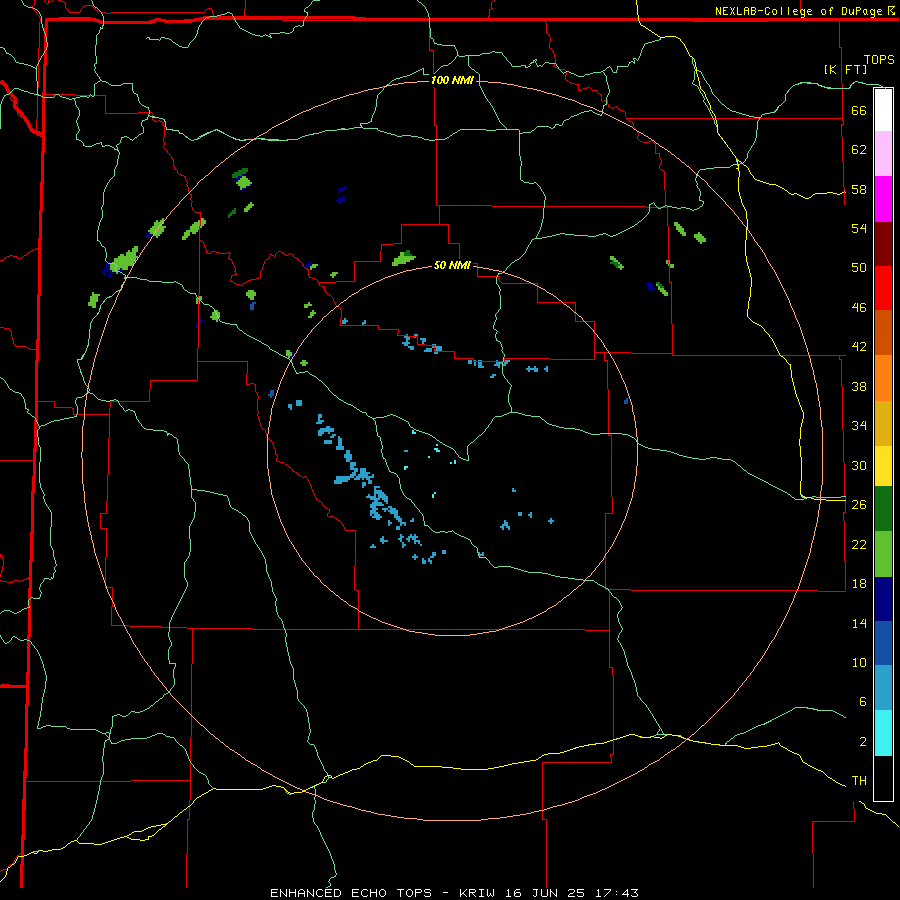Click the legend value '26'
The image size is (900, 900).
(859, 505)
